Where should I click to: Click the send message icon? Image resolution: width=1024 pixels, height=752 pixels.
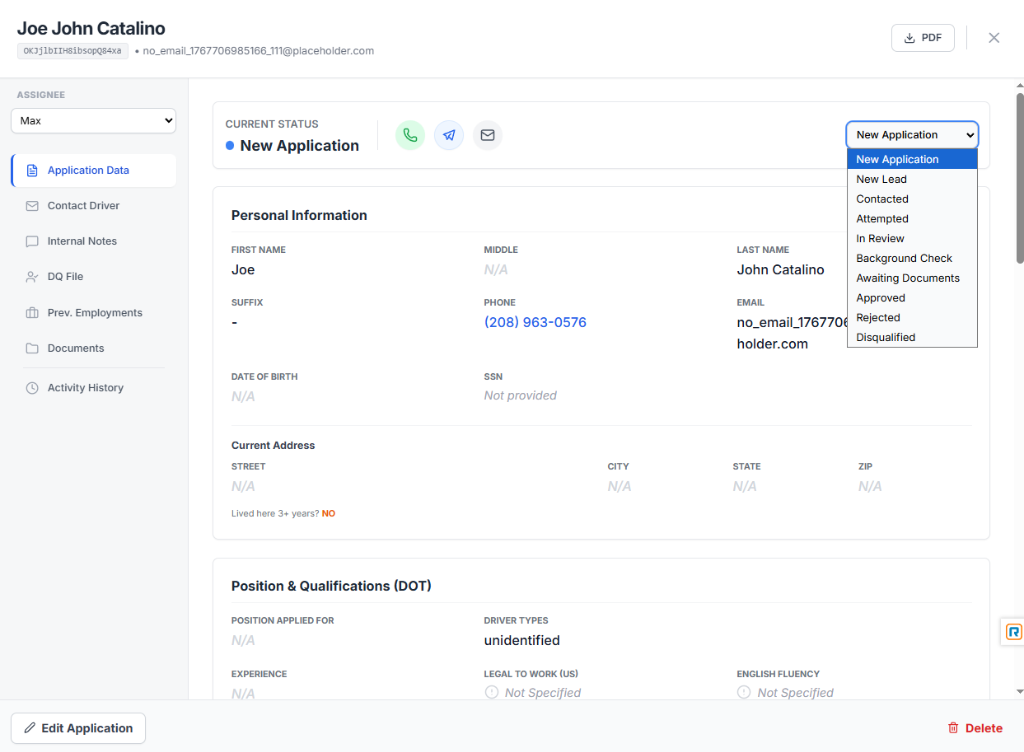(x=448, y=135)
